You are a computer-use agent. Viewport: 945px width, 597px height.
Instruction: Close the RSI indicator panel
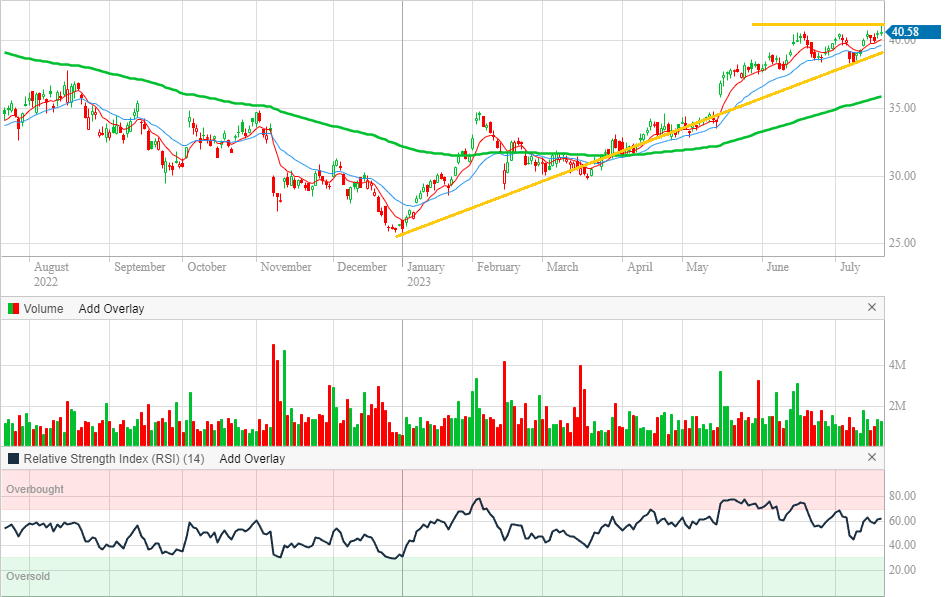[x=871, y=458]
